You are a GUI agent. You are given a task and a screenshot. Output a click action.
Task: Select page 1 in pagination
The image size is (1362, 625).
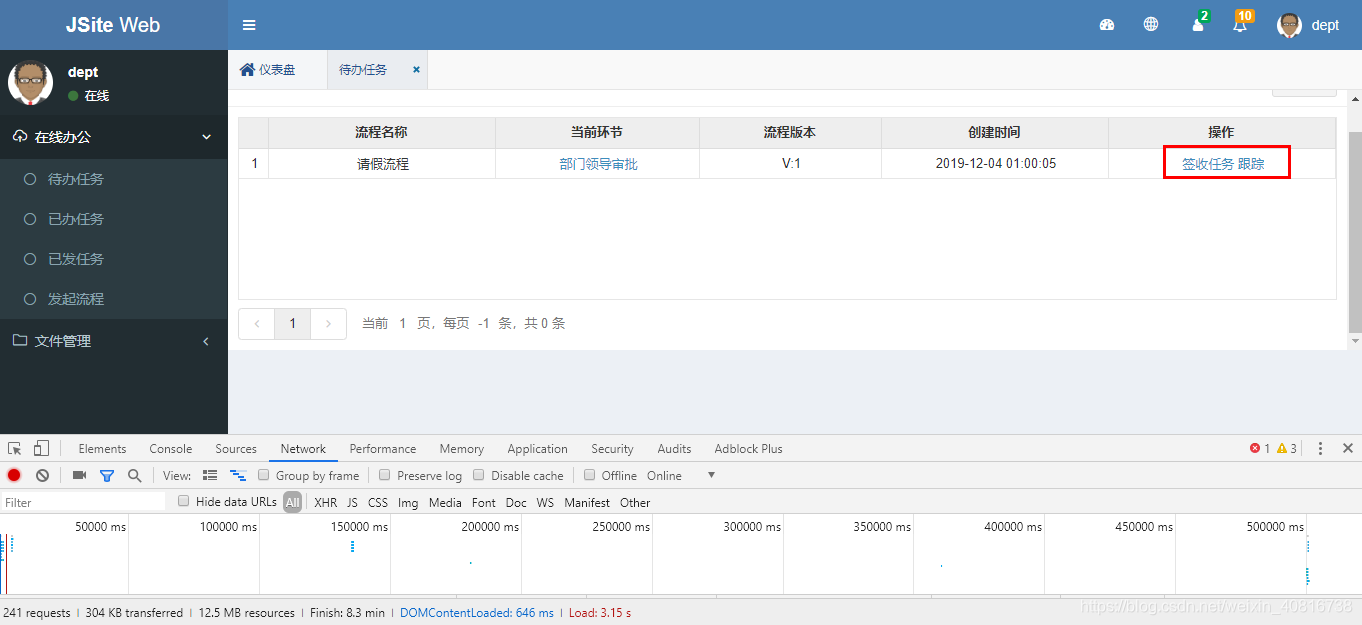[293, 324]
